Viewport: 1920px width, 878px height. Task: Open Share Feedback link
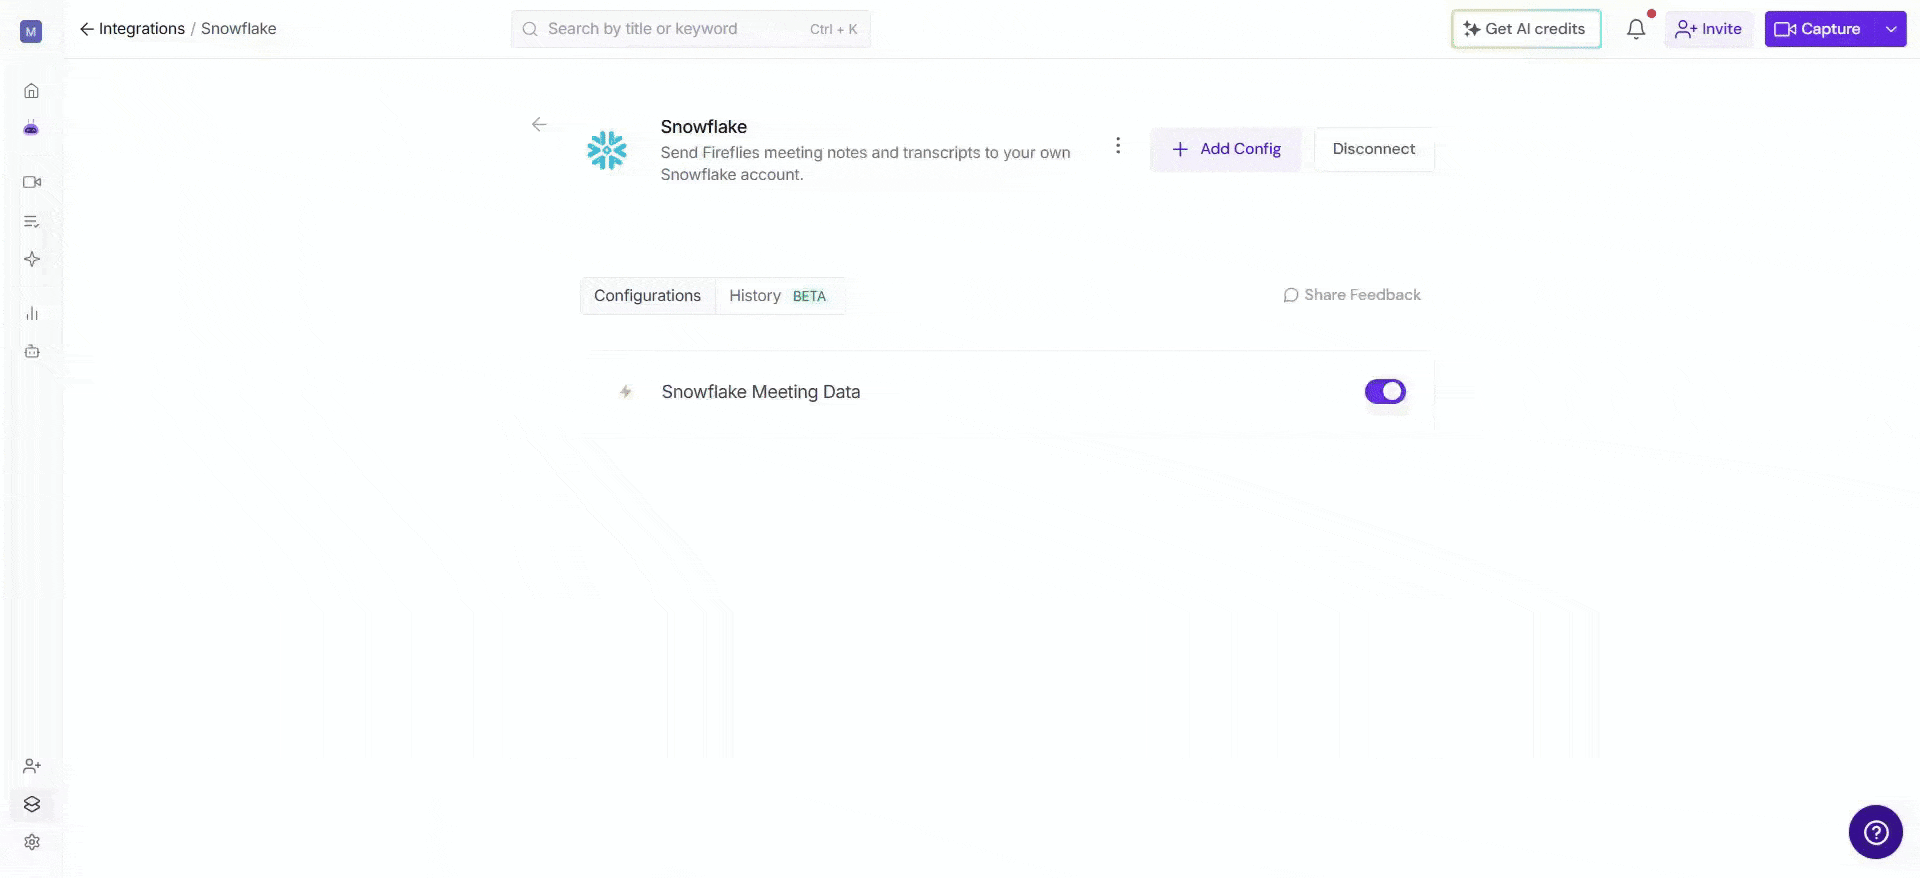coord(1352,295)
